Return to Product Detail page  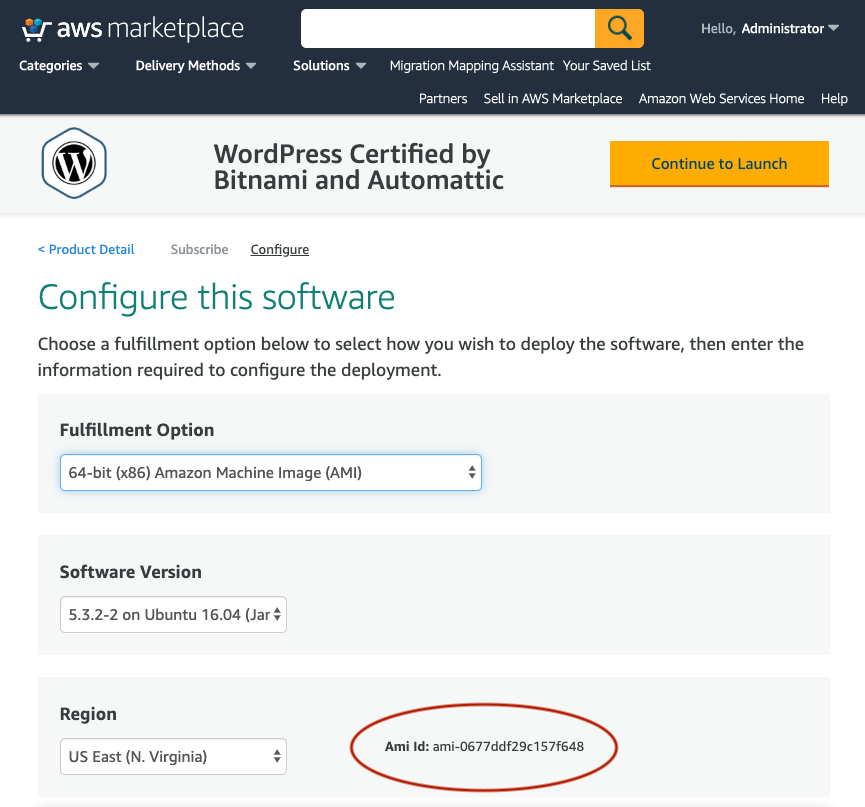click(86, 249)
